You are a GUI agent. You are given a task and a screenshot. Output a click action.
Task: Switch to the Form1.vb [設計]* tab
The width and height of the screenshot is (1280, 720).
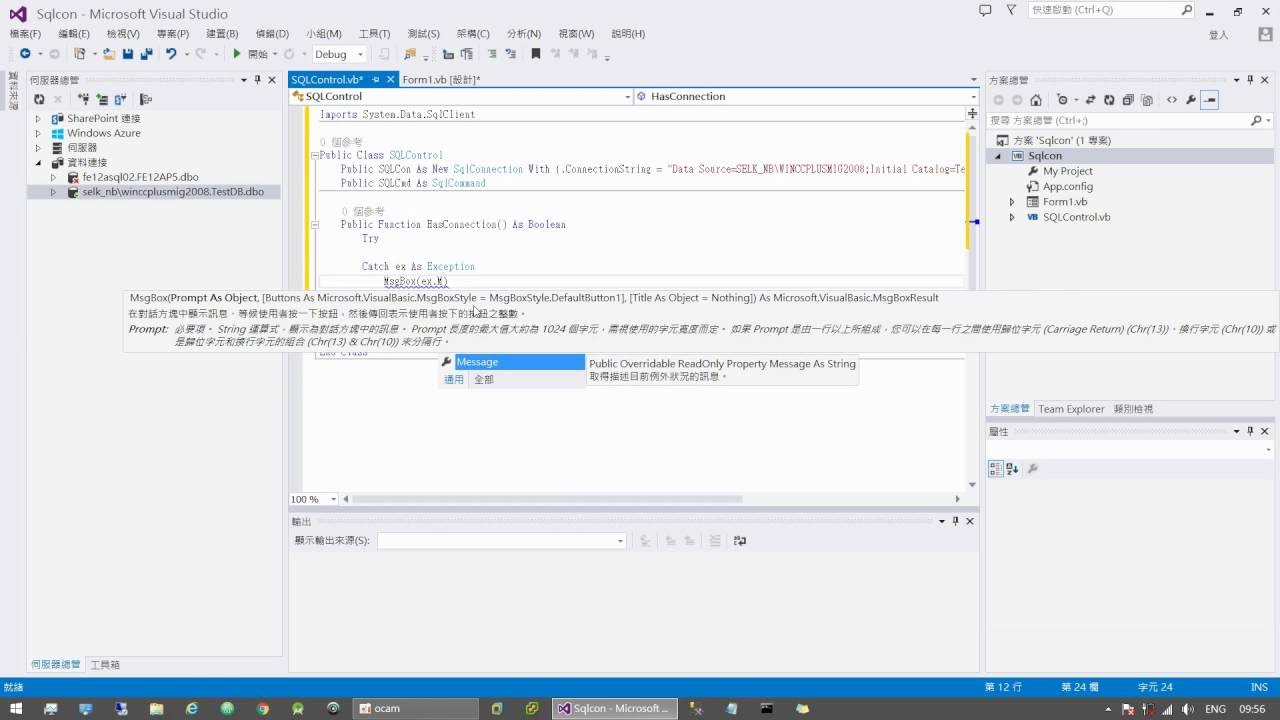click(x=441, y=80)
